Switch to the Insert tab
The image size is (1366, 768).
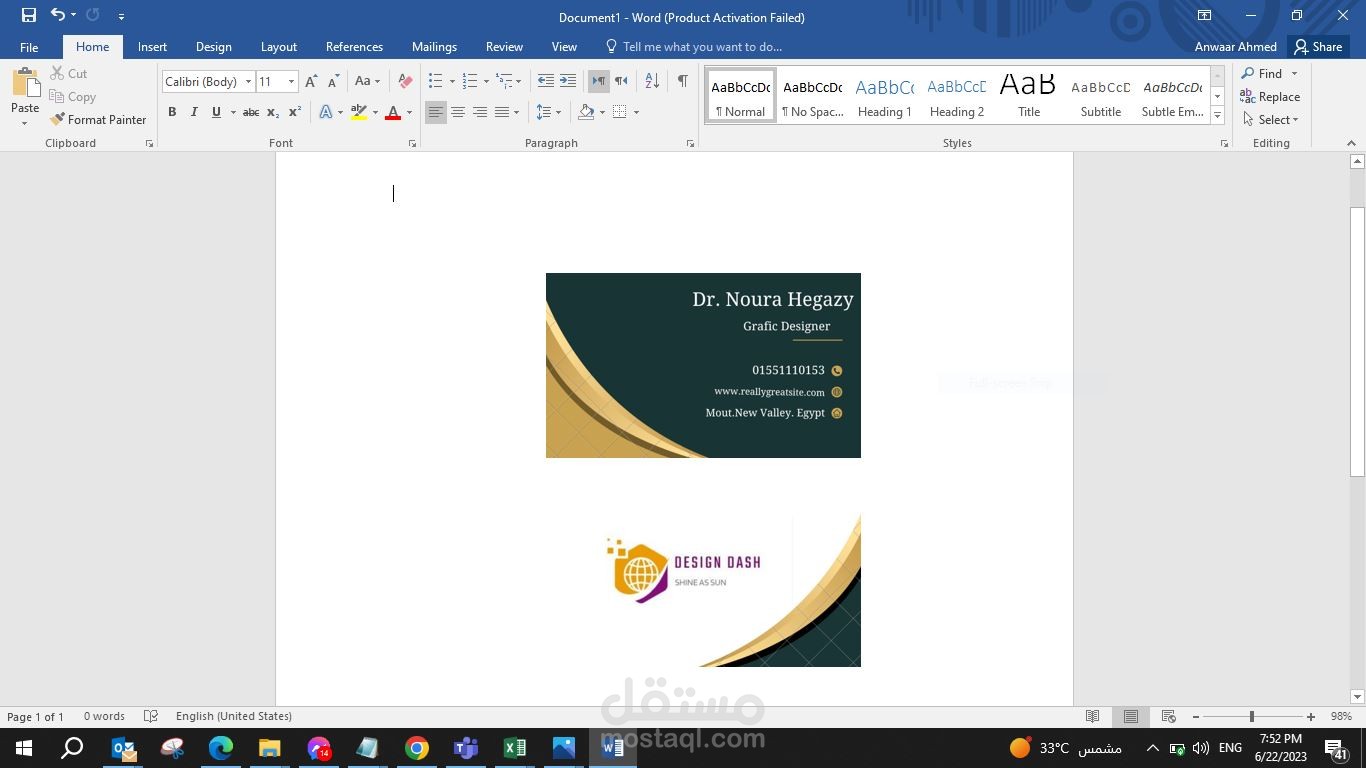[152, 47]
